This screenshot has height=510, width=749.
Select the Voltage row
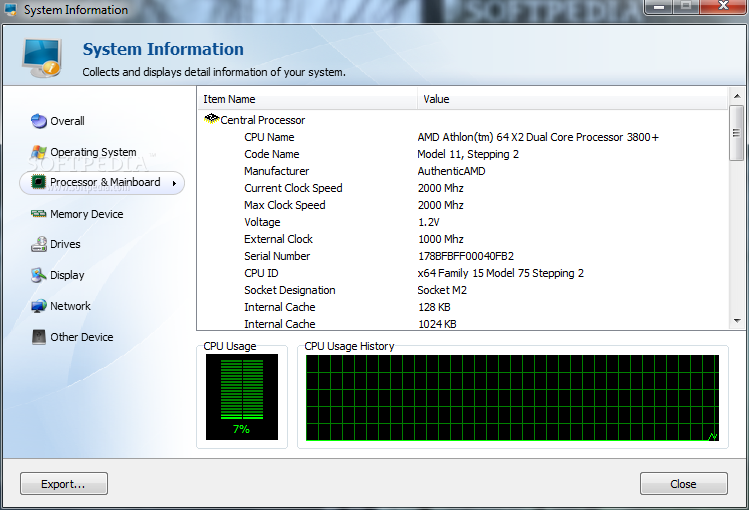tap(462, 222)
